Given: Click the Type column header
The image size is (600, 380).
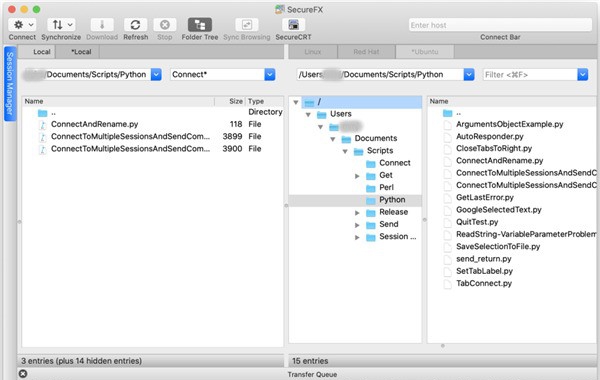Looking at the screenshot, I should (x=264, y=101).
